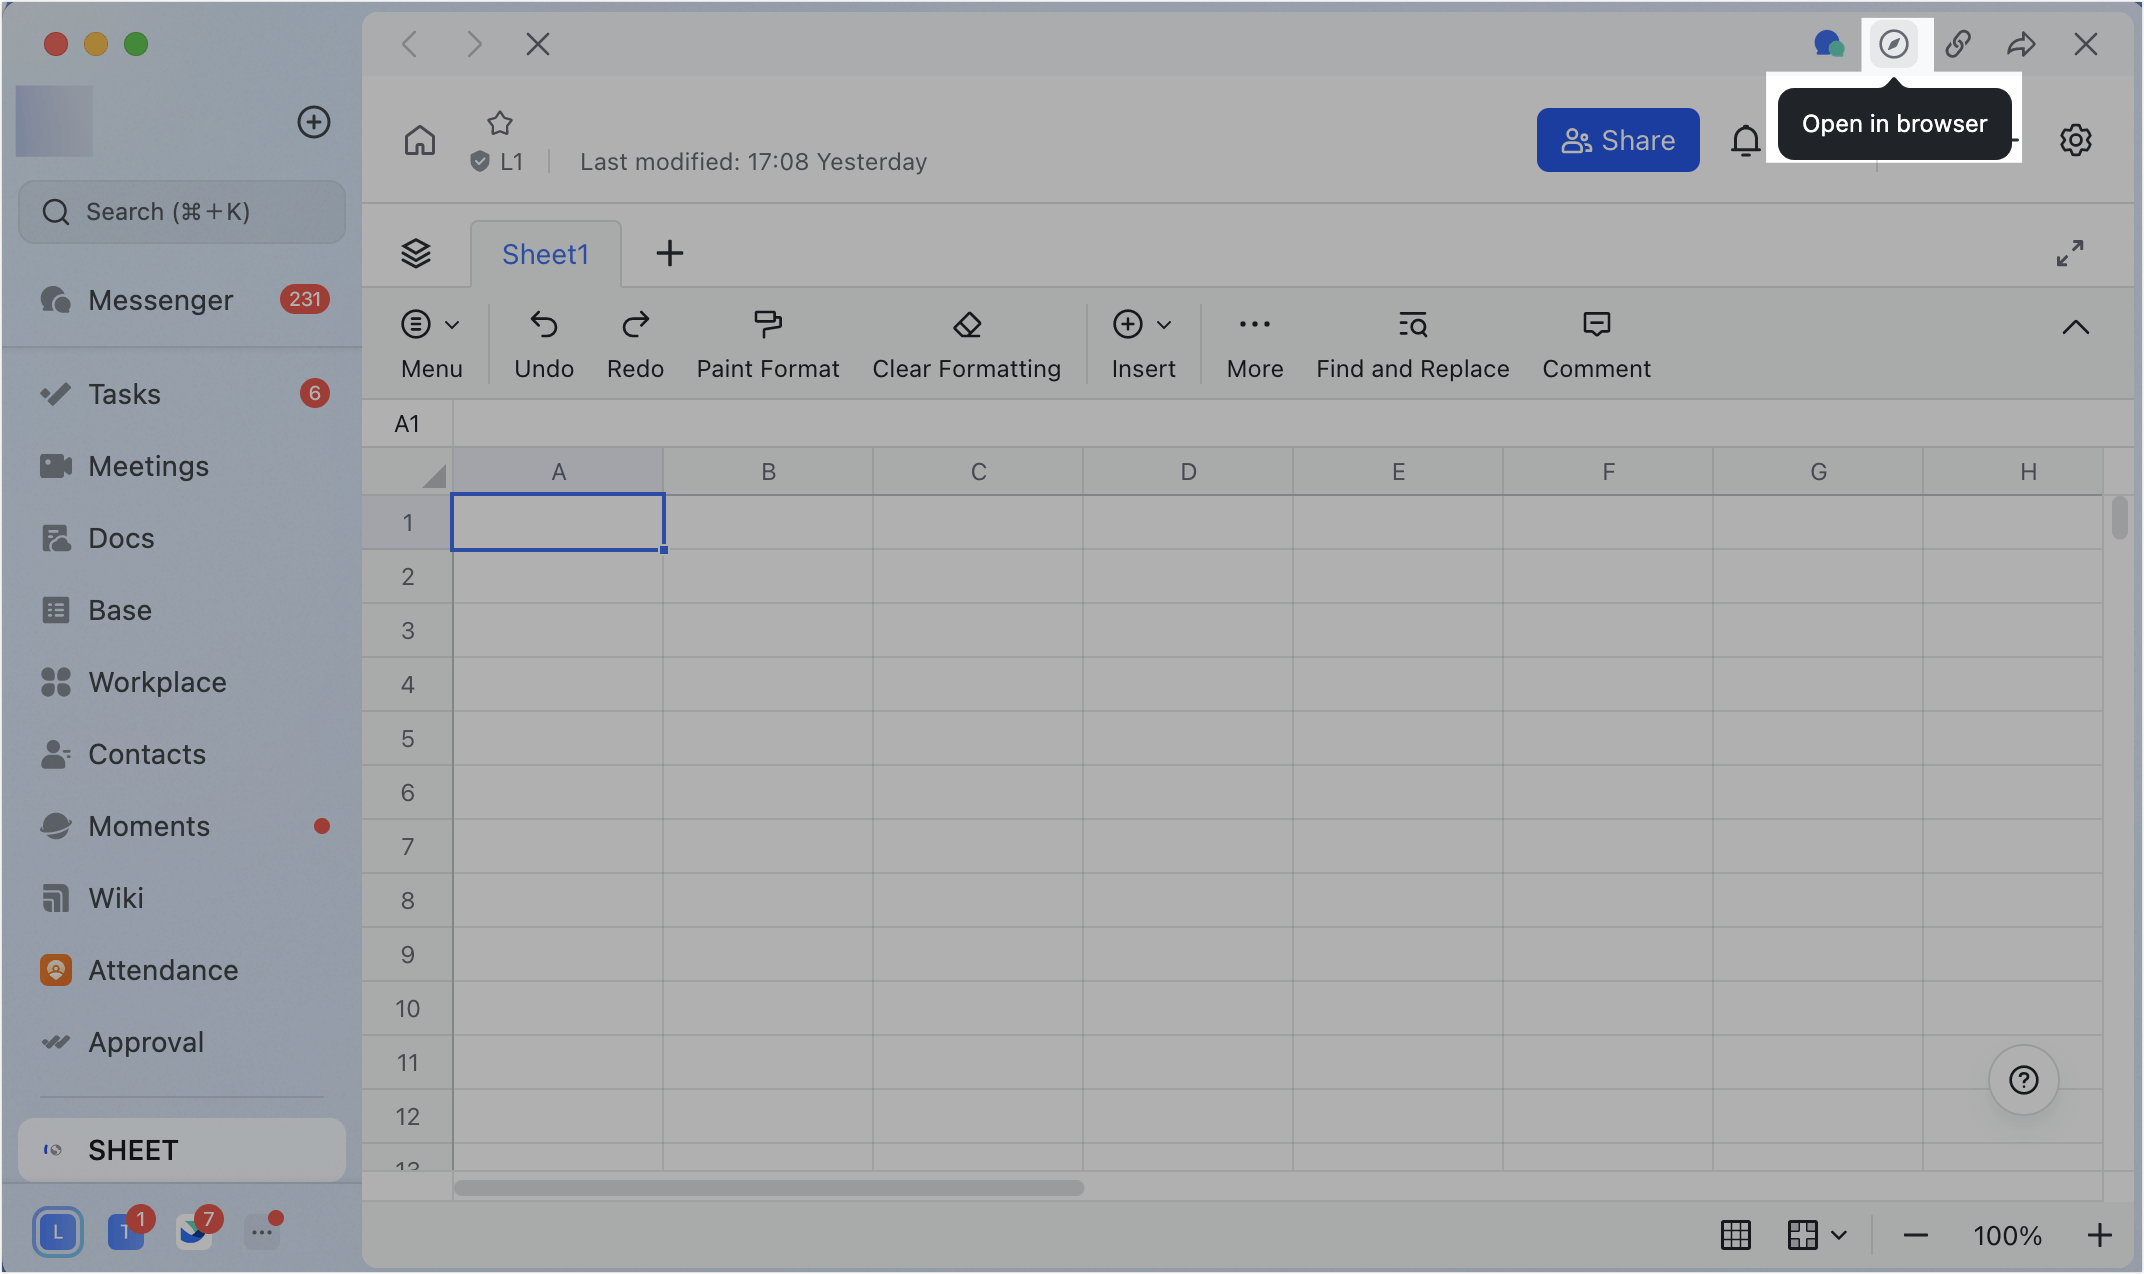Open the sheet layers list icon
This screenshot has height=1274, width=2144.
coord(416,254)
